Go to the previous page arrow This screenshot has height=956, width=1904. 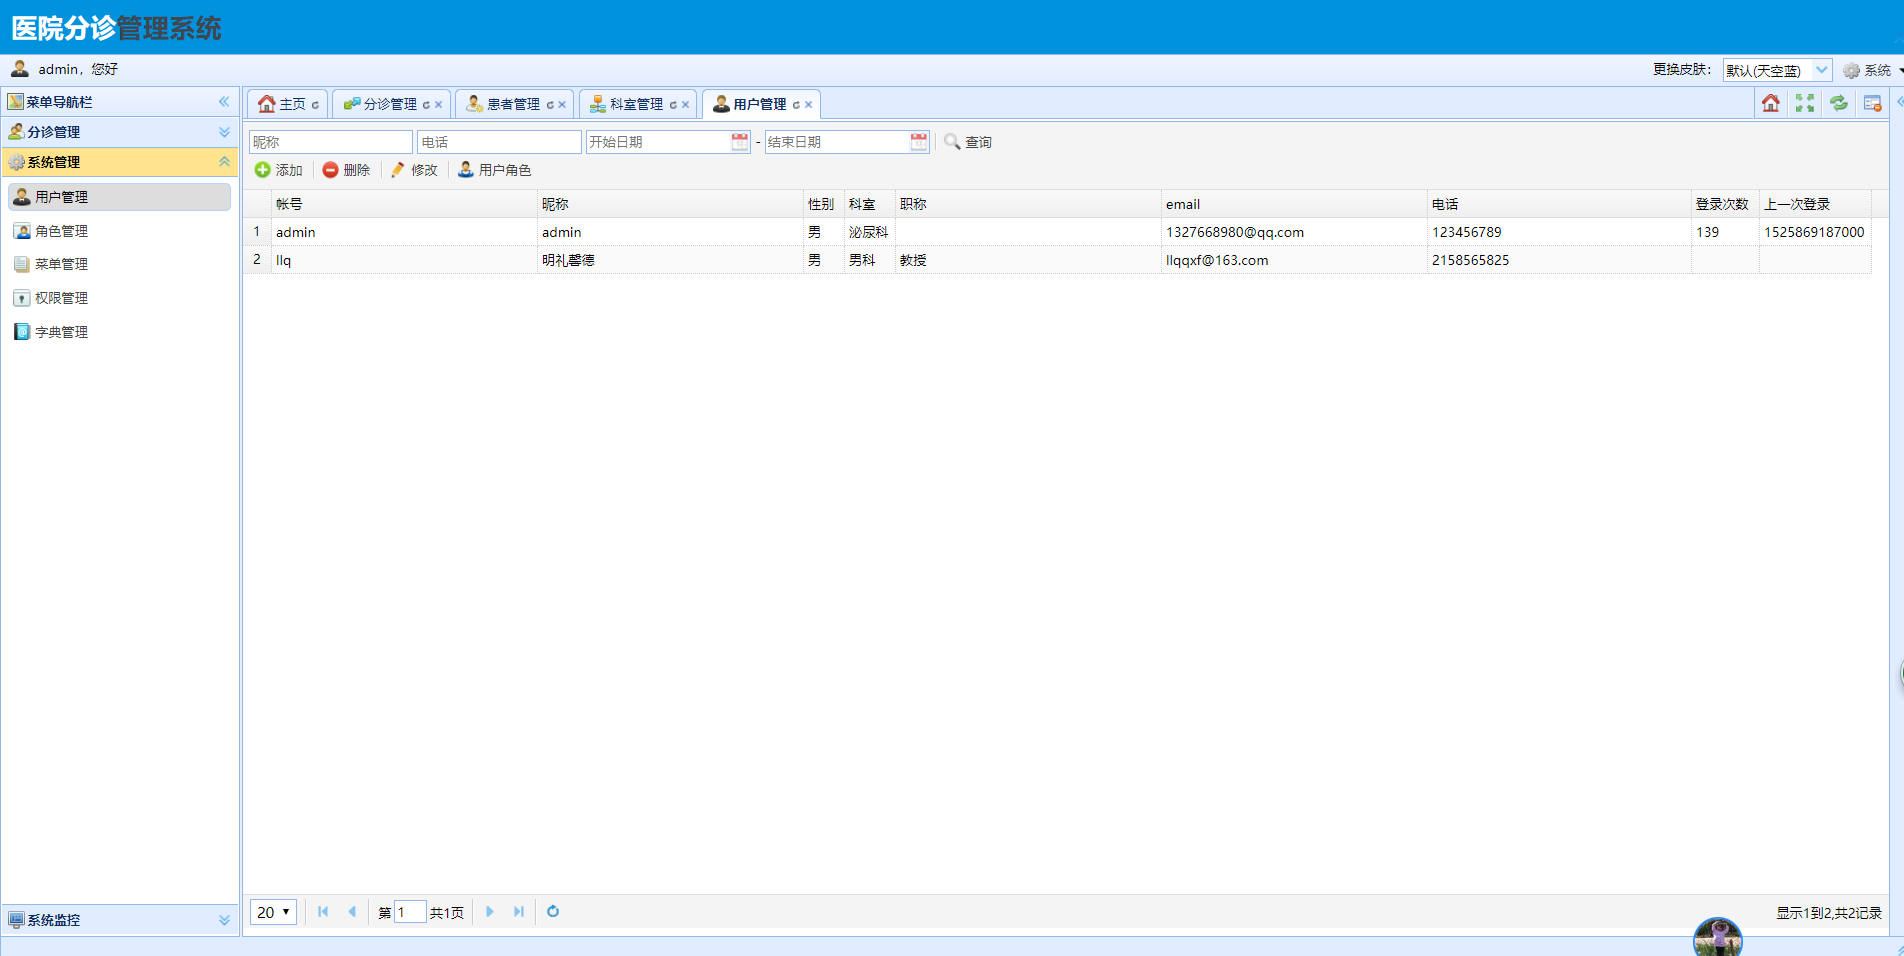point(352,911)
